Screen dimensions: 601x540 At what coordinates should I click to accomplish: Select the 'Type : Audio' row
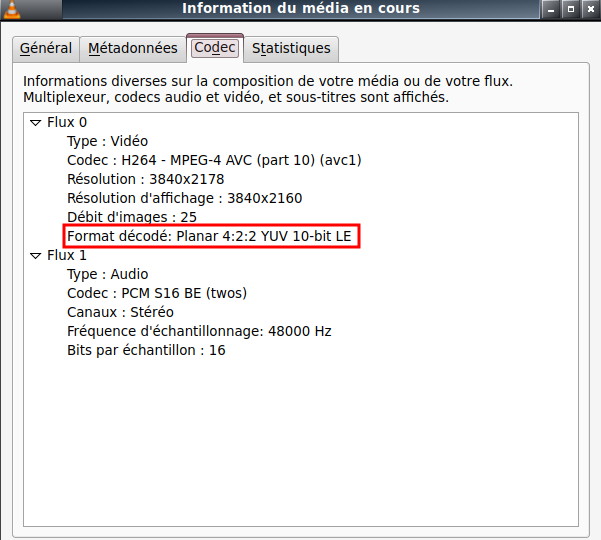pyautogui.click(x=108, y=274)
